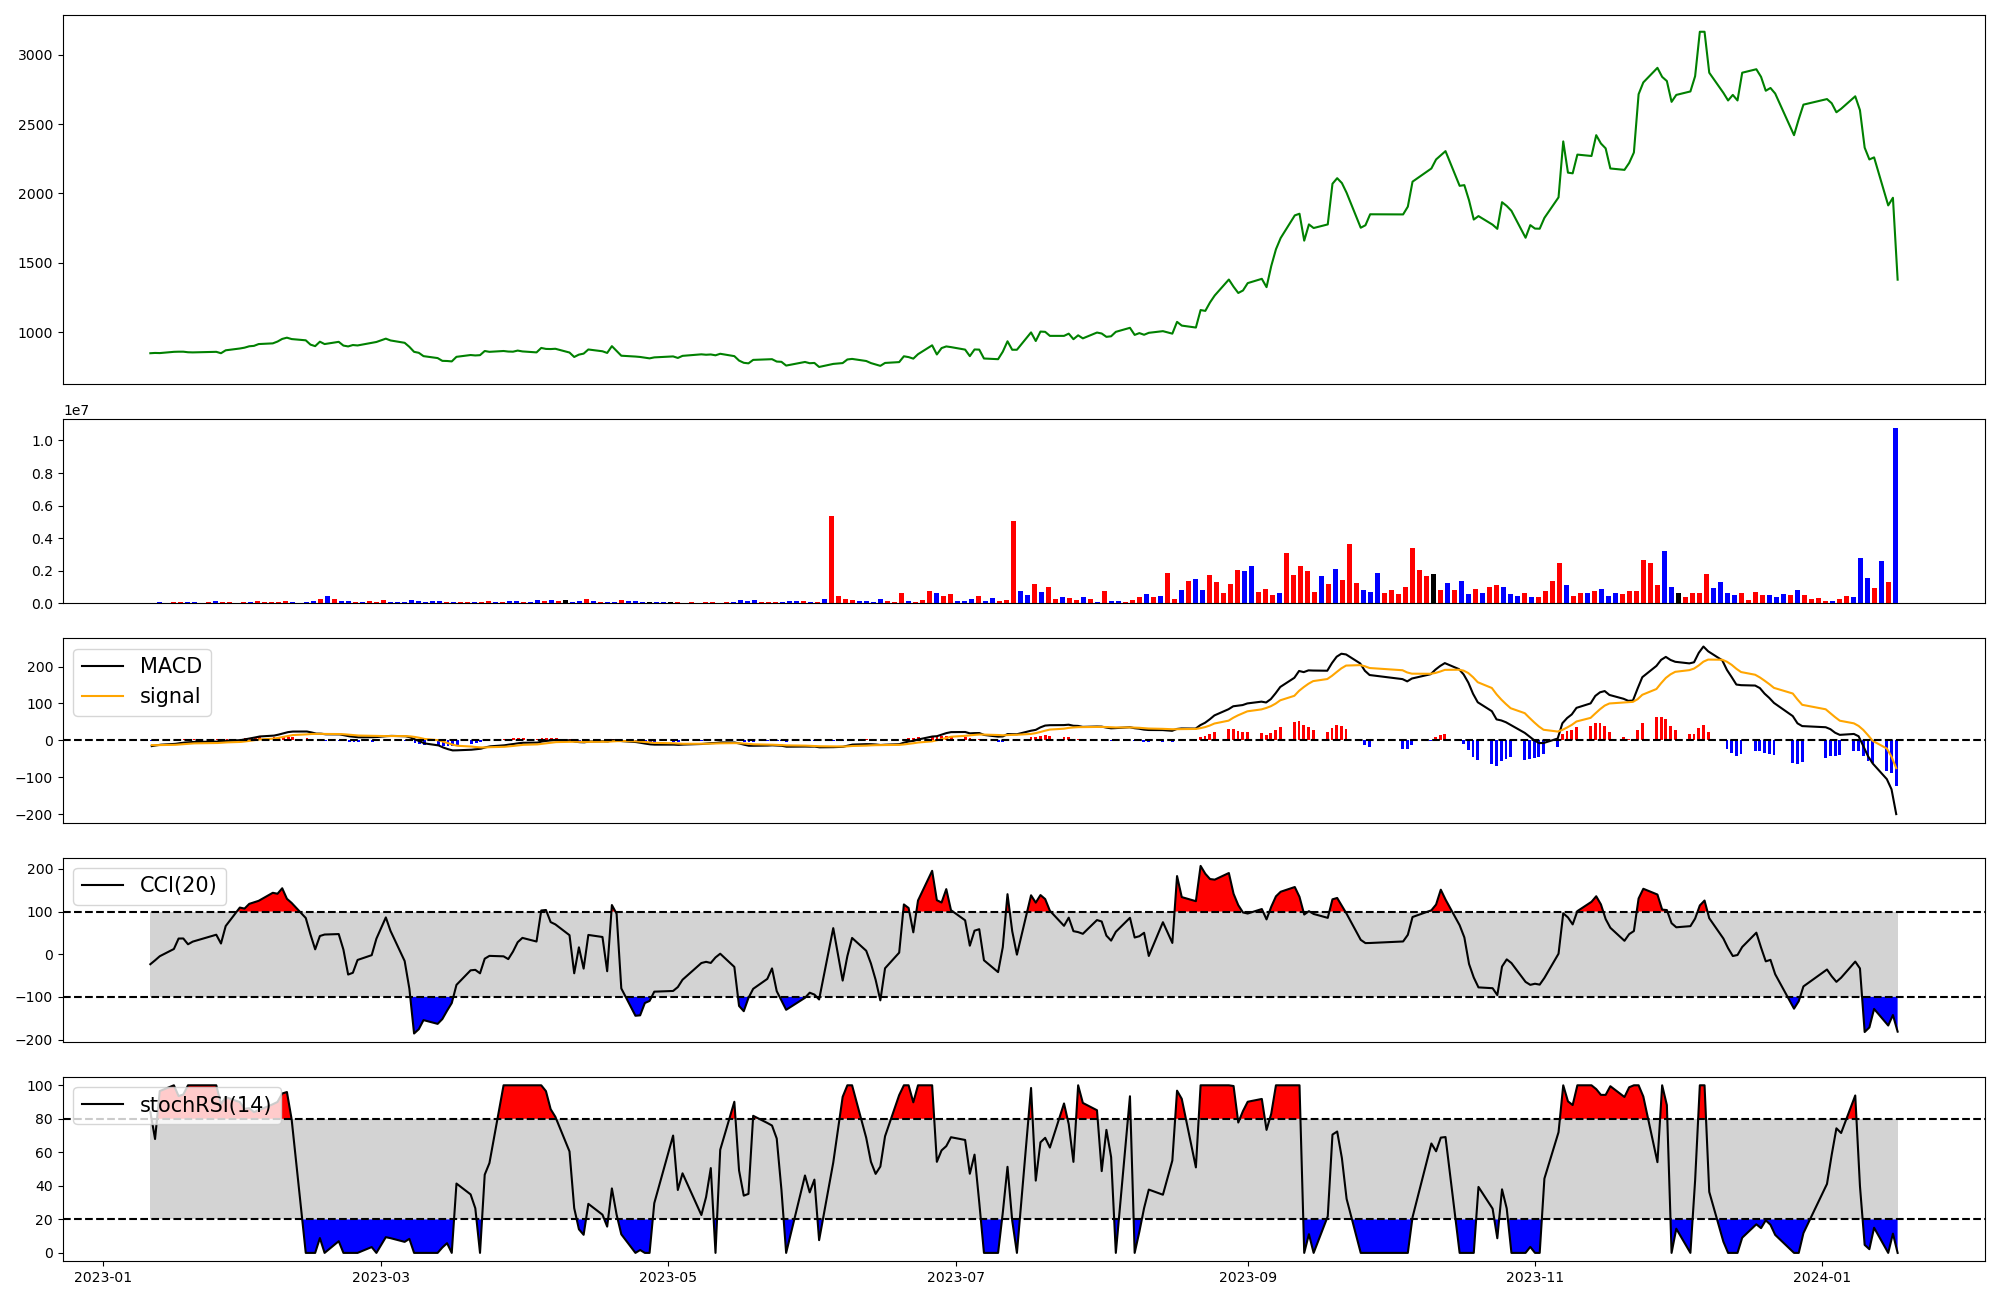Click the 2023-11 date axis label
This screenshot has height=1300, width=2000.
pyautogui.click(x=1534, y=1277)
